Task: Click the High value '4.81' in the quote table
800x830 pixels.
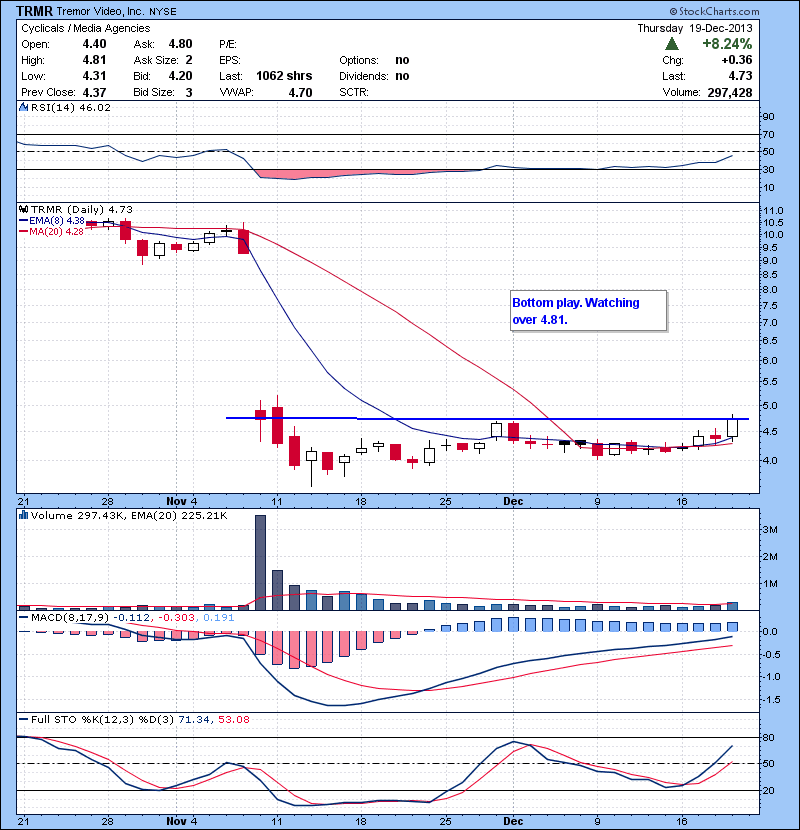Action: click(x=94, y=60)
